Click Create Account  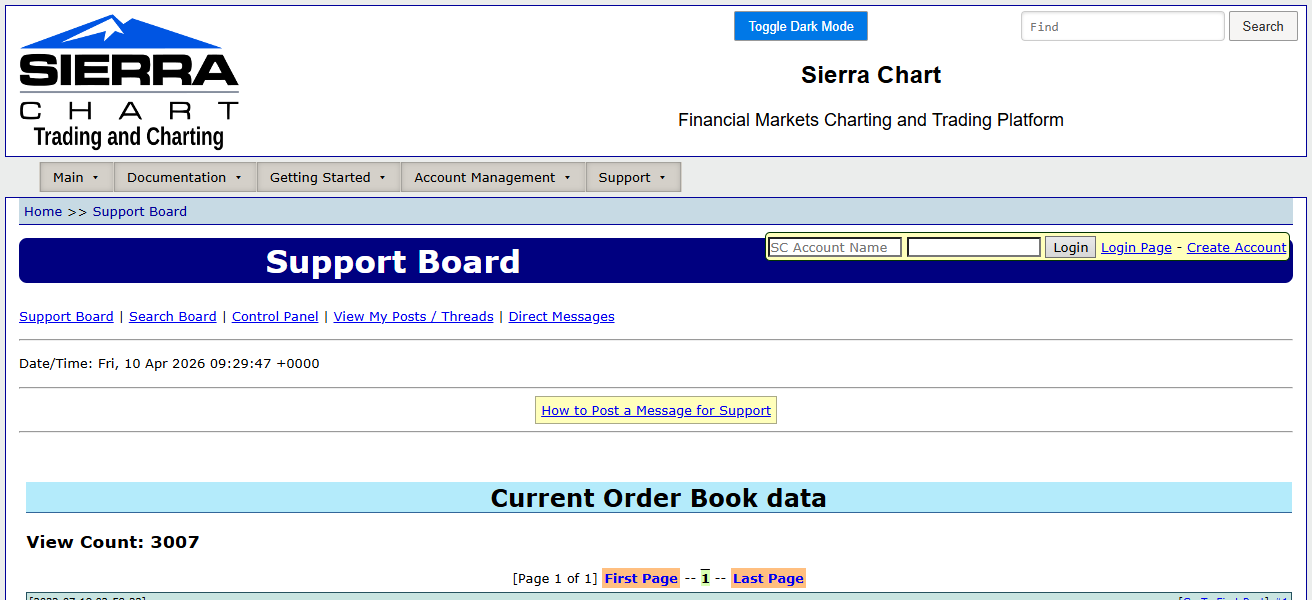tap(1236, 247)
